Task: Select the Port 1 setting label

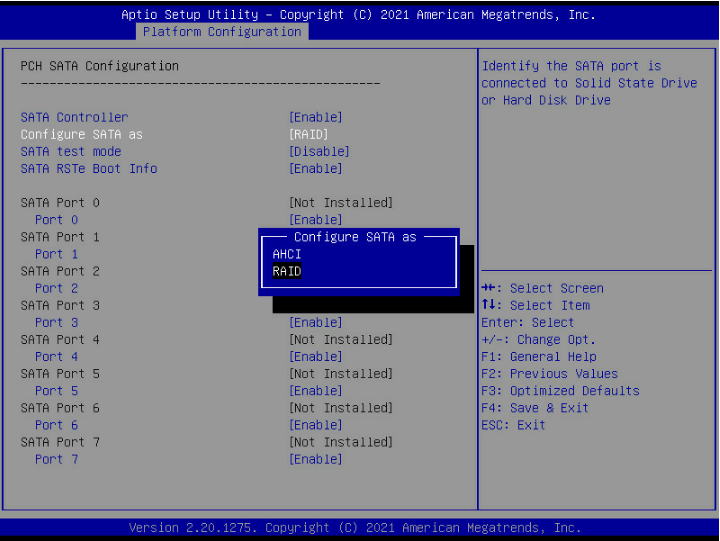Action: pos(56,254)
